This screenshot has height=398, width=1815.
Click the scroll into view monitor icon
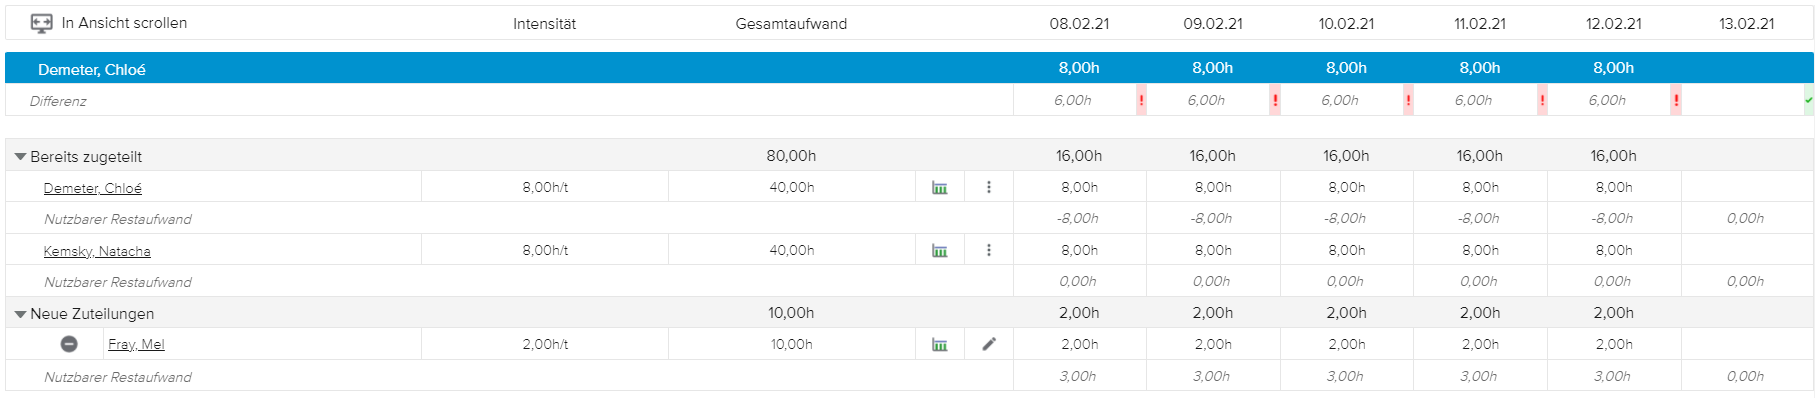(41, 23)
